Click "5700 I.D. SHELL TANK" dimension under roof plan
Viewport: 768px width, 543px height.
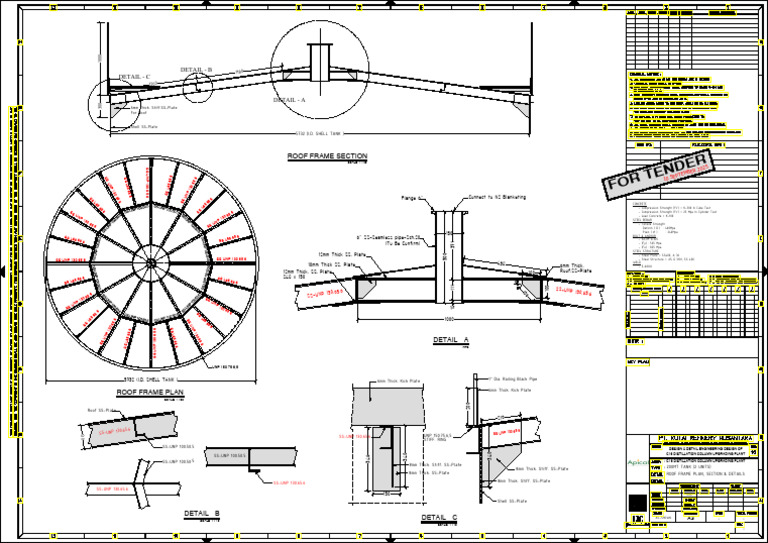point(149,379)
